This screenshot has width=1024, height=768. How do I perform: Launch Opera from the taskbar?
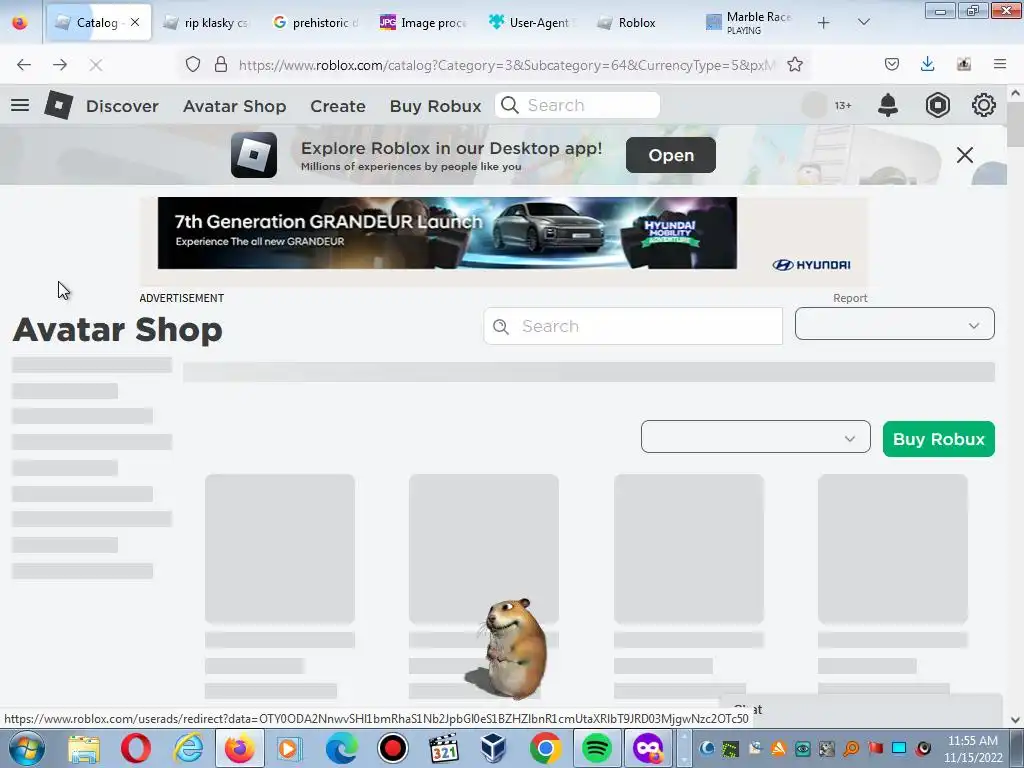point(136,749)
